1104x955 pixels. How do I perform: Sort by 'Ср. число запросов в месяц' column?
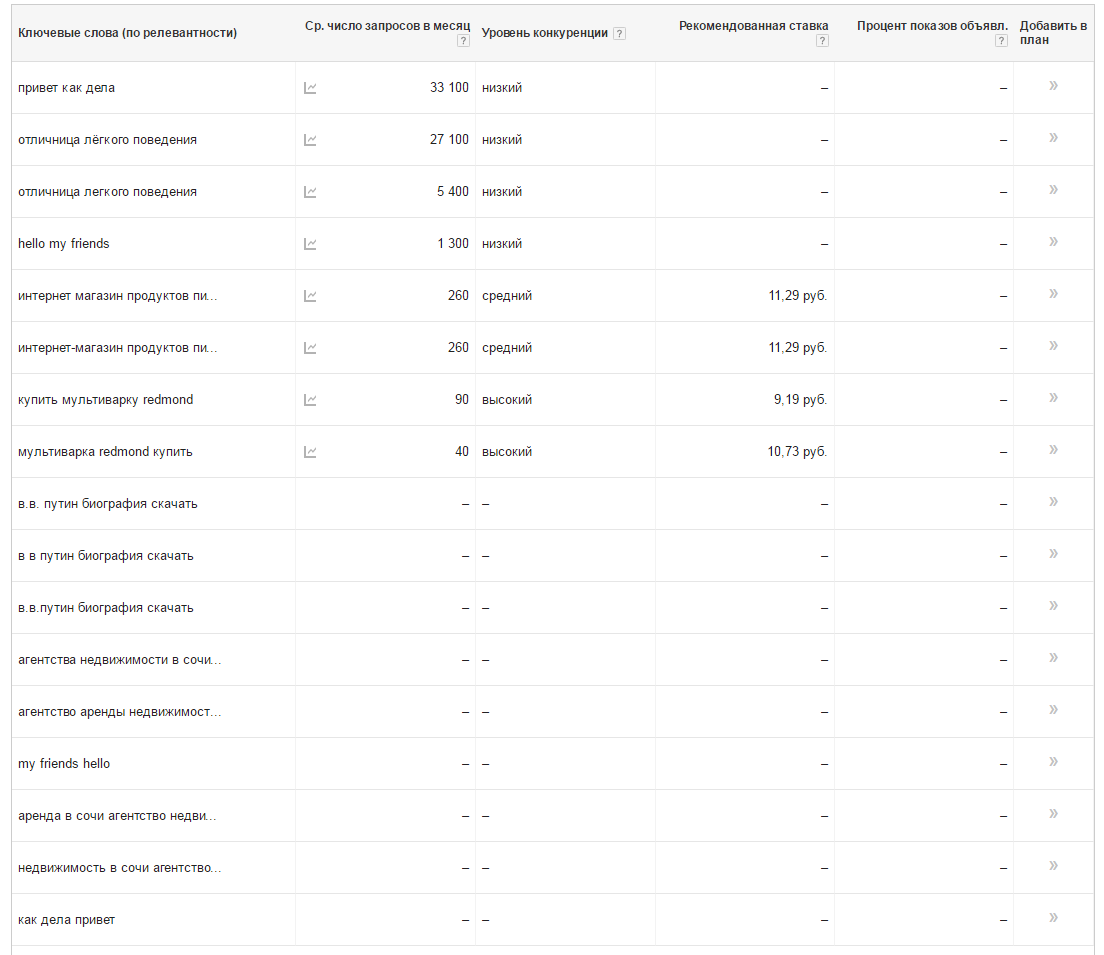(387, 26)
